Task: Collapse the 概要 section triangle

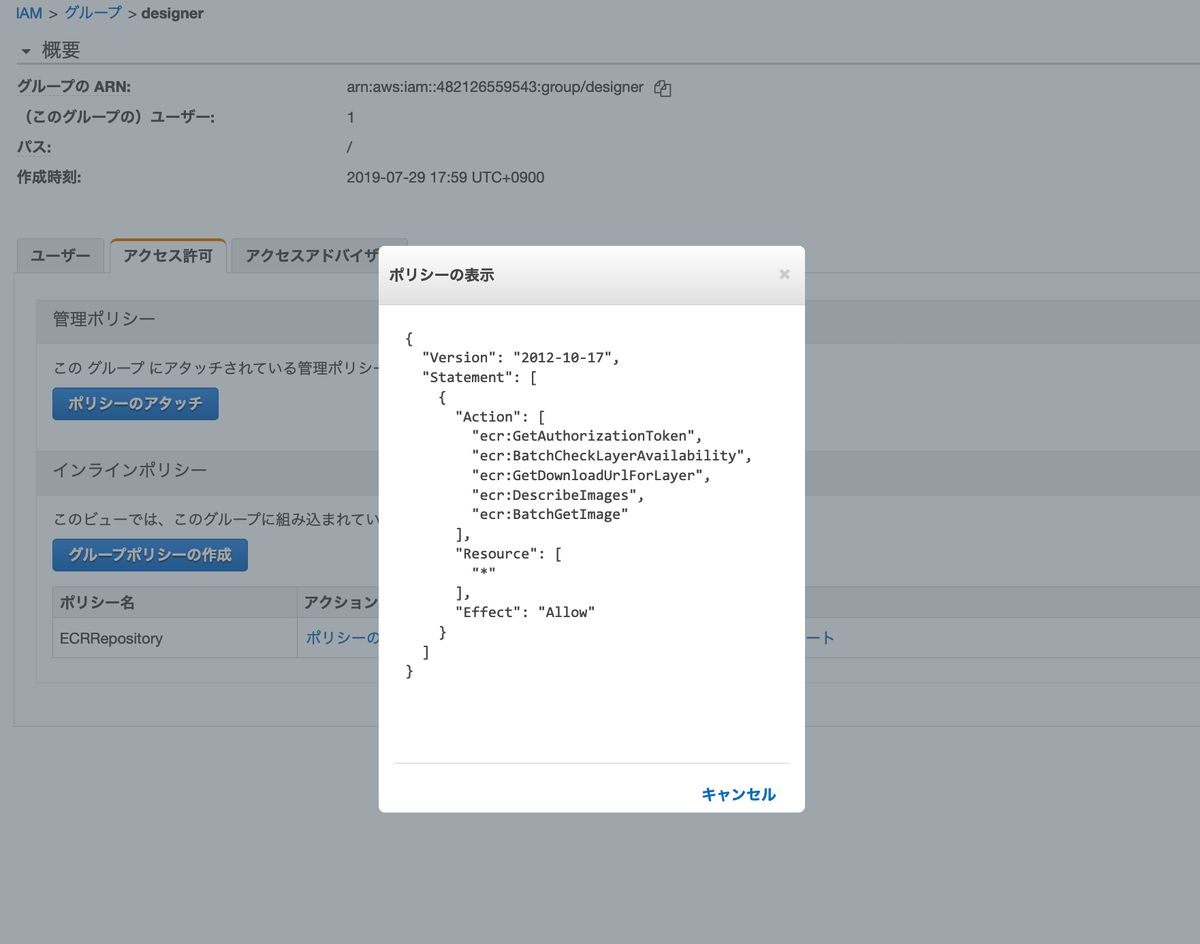Action: pyautogui.click(x=26, y=51)
